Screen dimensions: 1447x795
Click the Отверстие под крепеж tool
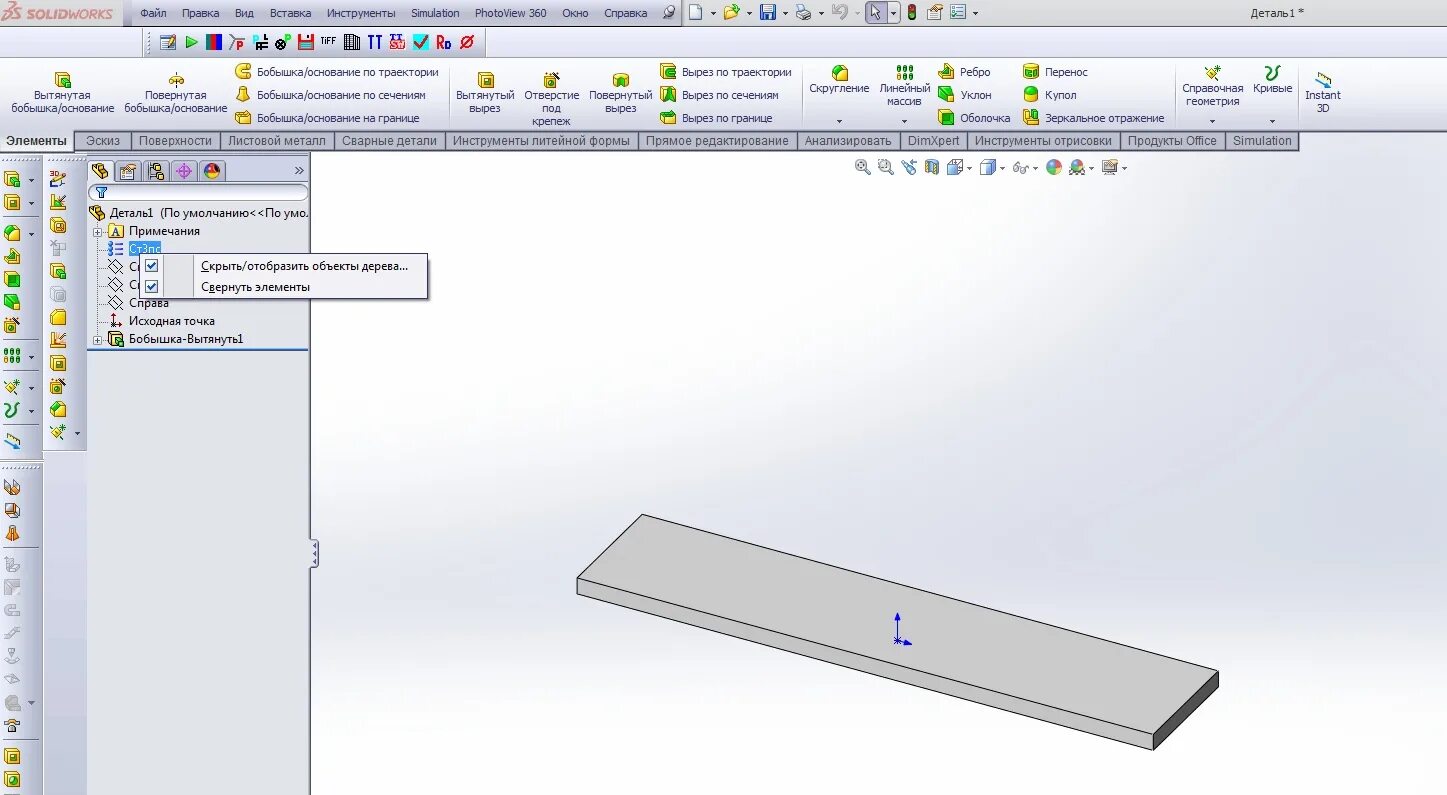point(553,90)
